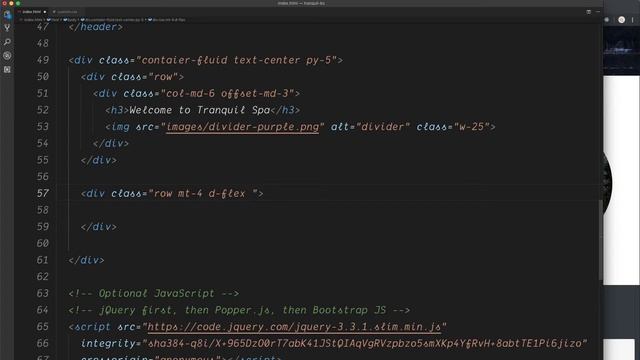This screenshot has width=640, height=360.
Task: Open the Source Control view
Action: (x=7, y=28)
